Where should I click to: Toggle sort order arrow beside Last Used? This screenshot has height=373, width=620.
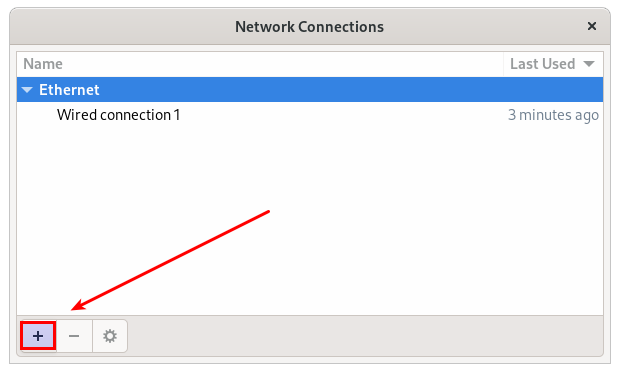pyautogui.click(x=589, y=64)
